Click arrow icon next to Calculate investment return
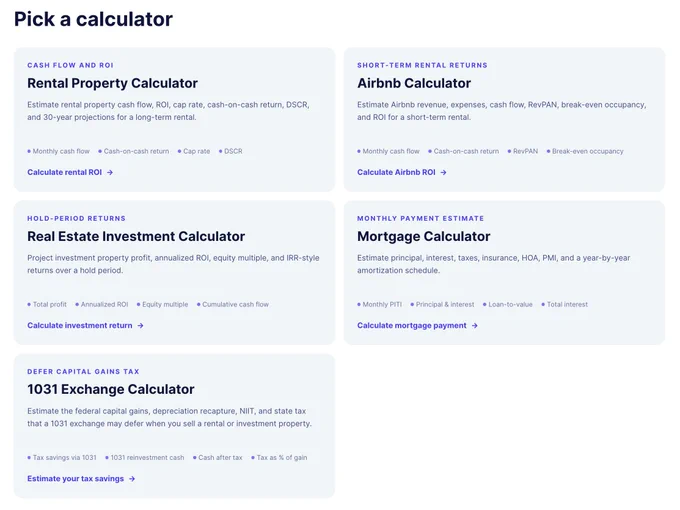Screen dimensions: 680x510 click(x=140, y=326)
